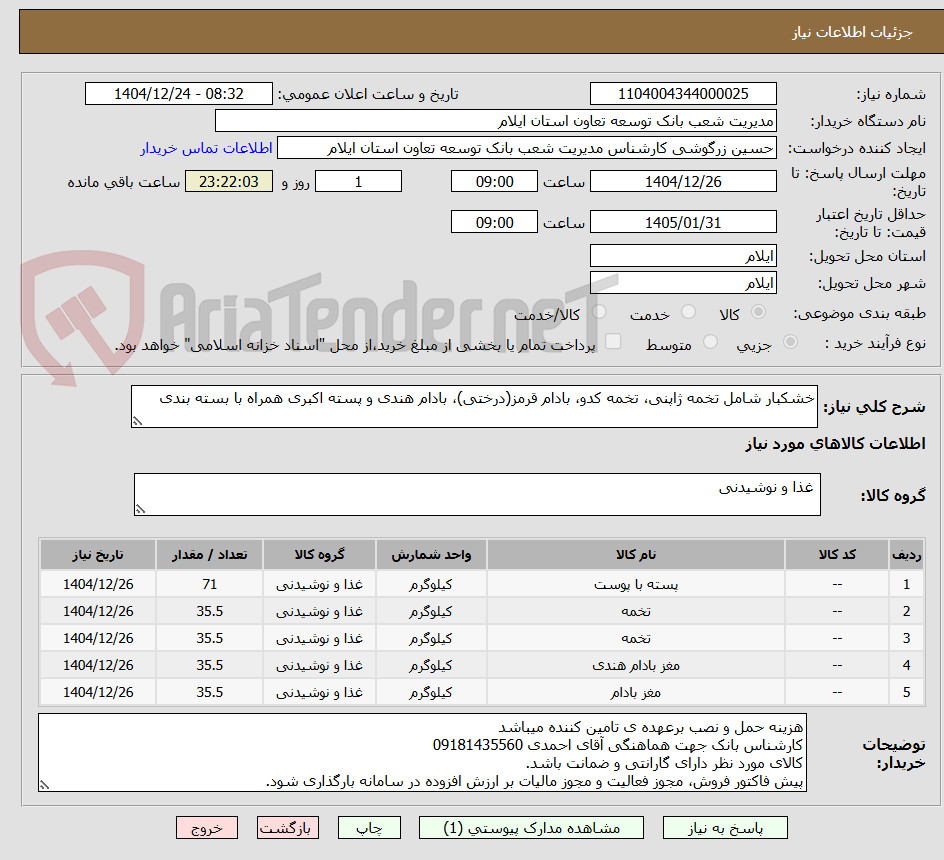
Task: Select the متوسط purchase type radio
Action: (710, 342)
